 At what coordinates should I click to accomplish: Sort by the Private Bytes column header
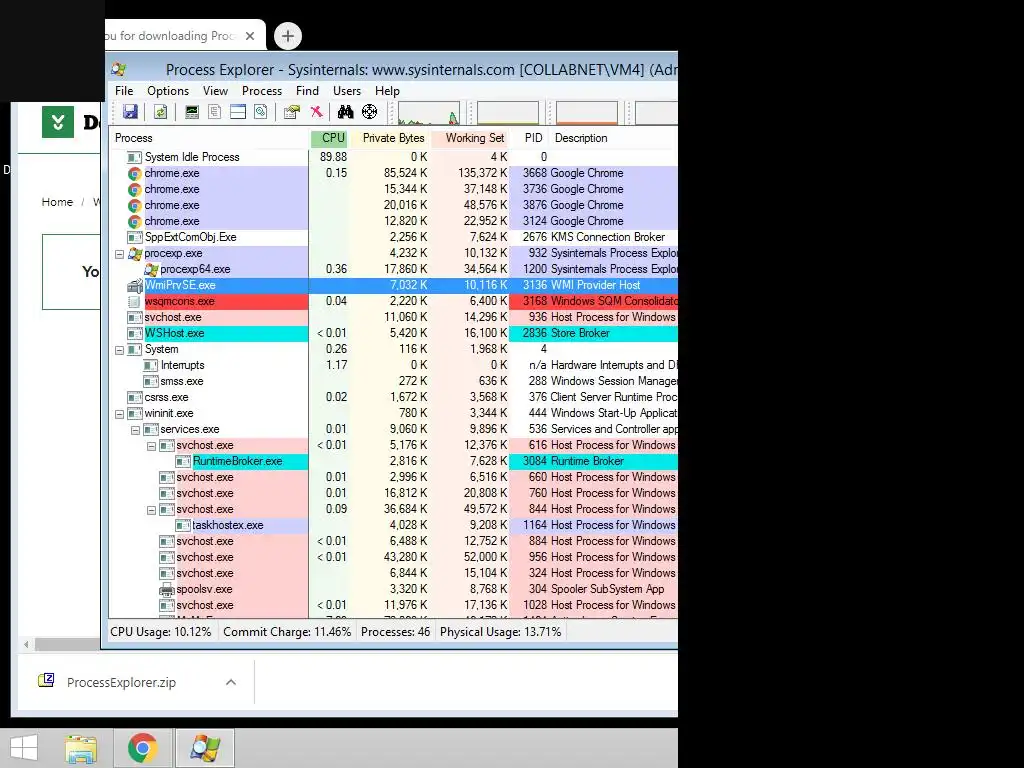[x=390, y=138]
